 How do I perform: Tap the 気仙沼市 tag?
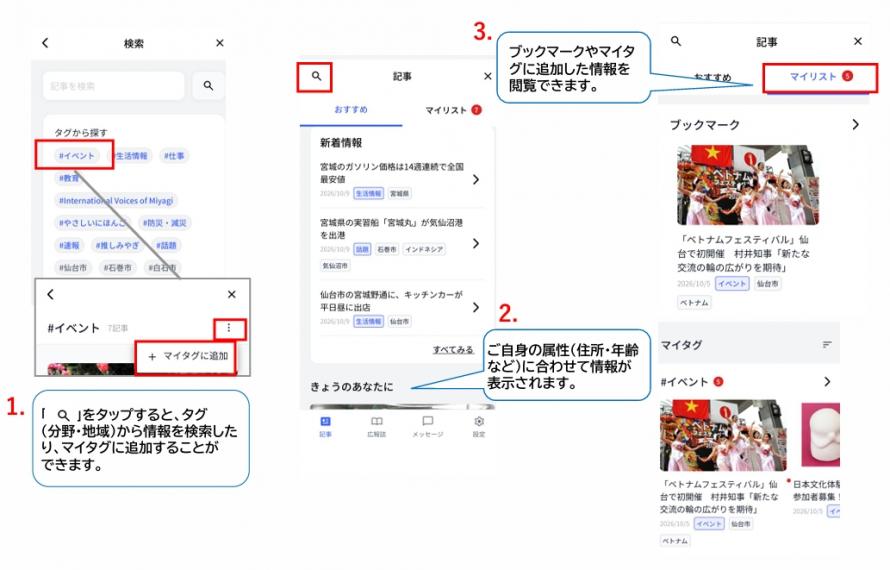click(335, 265)
